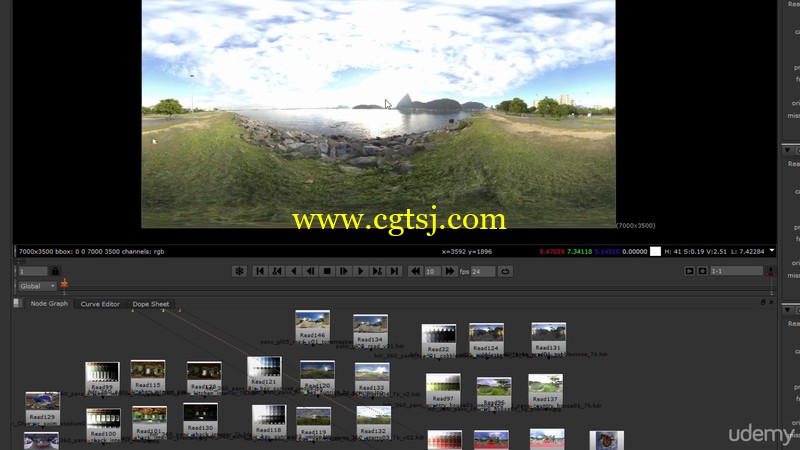This screenshot has height=450, width=800.
Task: Select the Read128 node
Action: pos(204,378)
